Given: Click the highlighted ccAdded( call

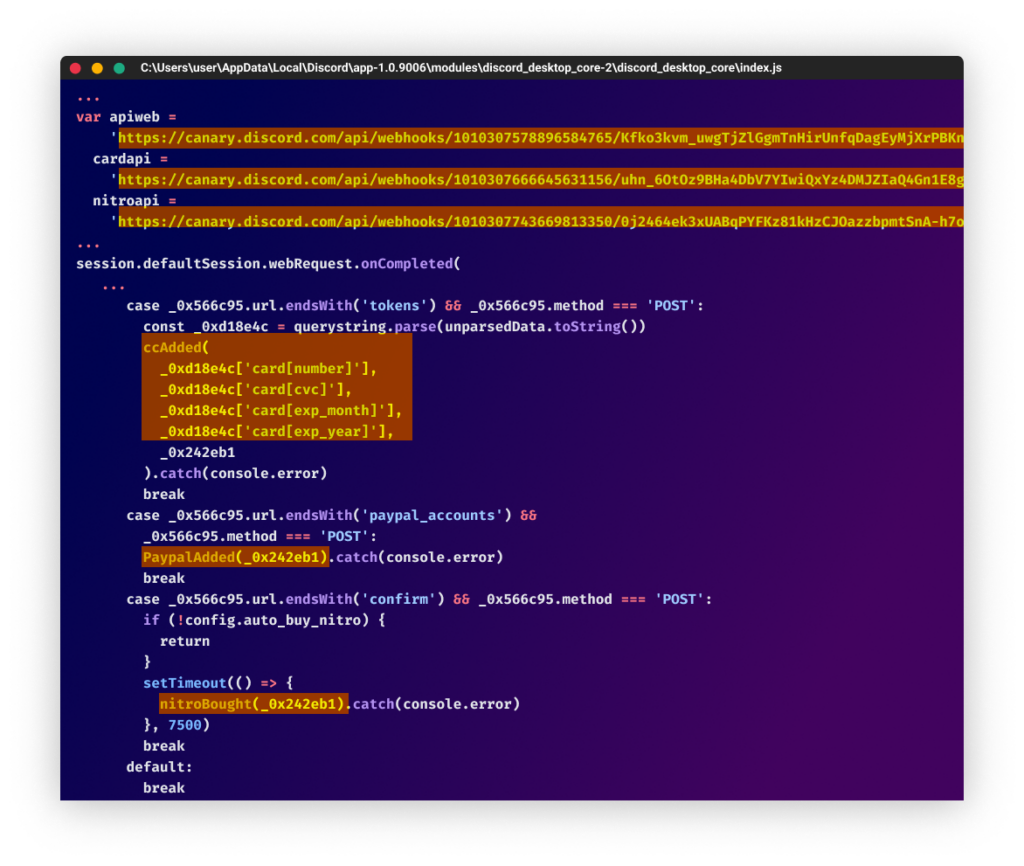Looking at the screenshot, I should 176,347.
